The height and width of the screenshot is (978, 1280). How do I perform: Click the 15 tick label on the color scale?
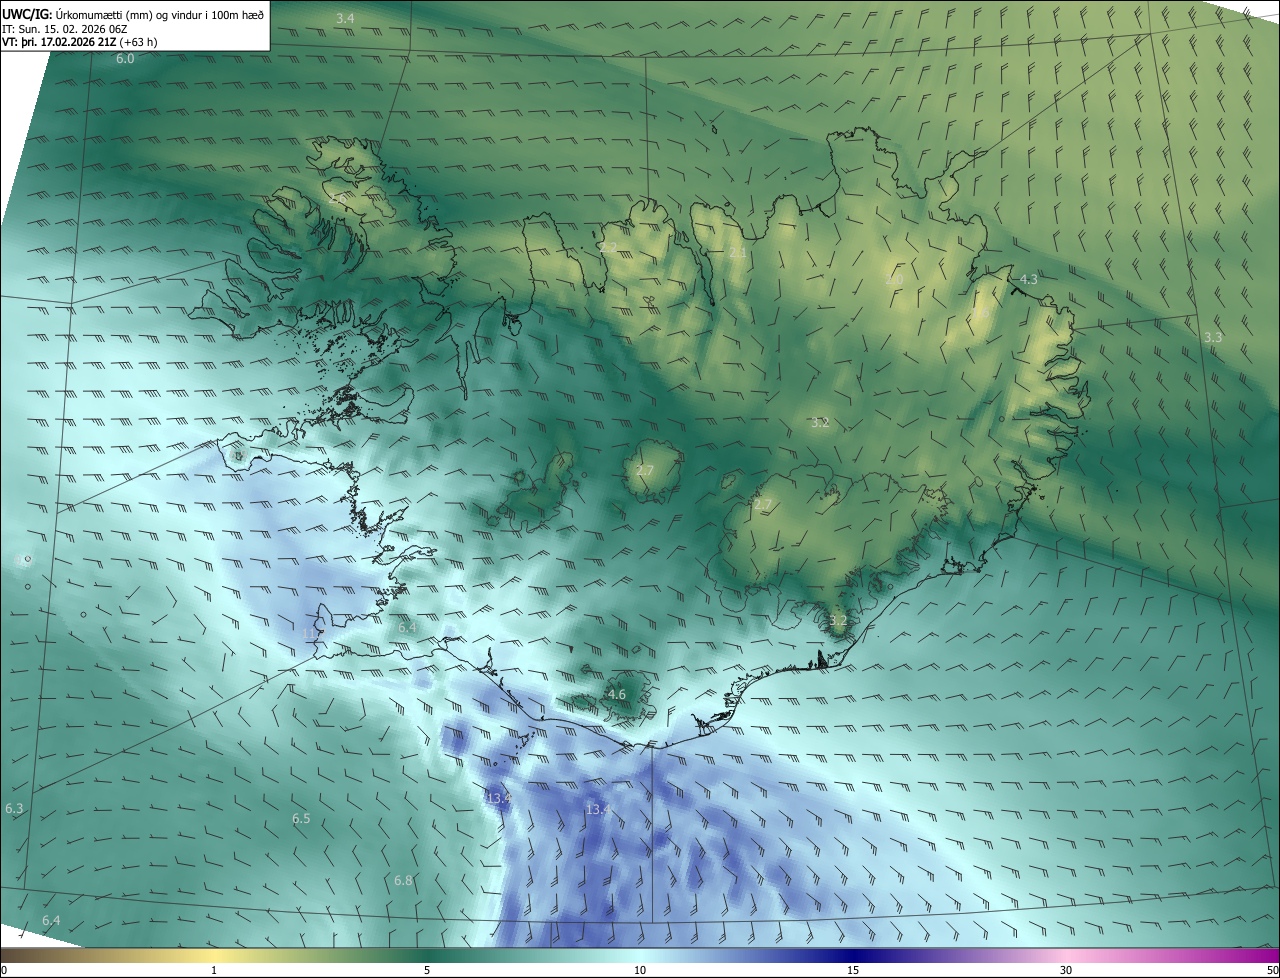click(853, 970)
